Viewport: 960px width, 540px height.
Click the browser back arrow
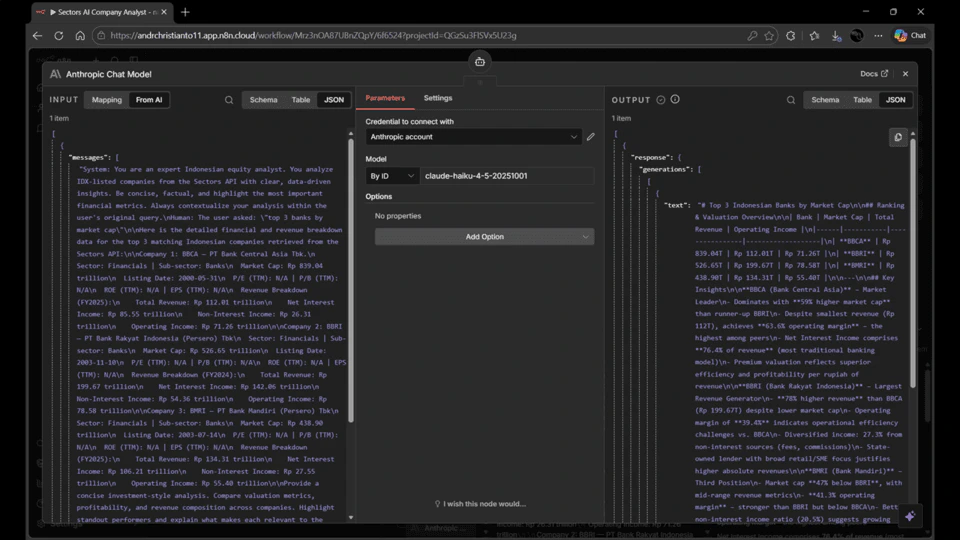pyautogui.click(x=37, y=36)
